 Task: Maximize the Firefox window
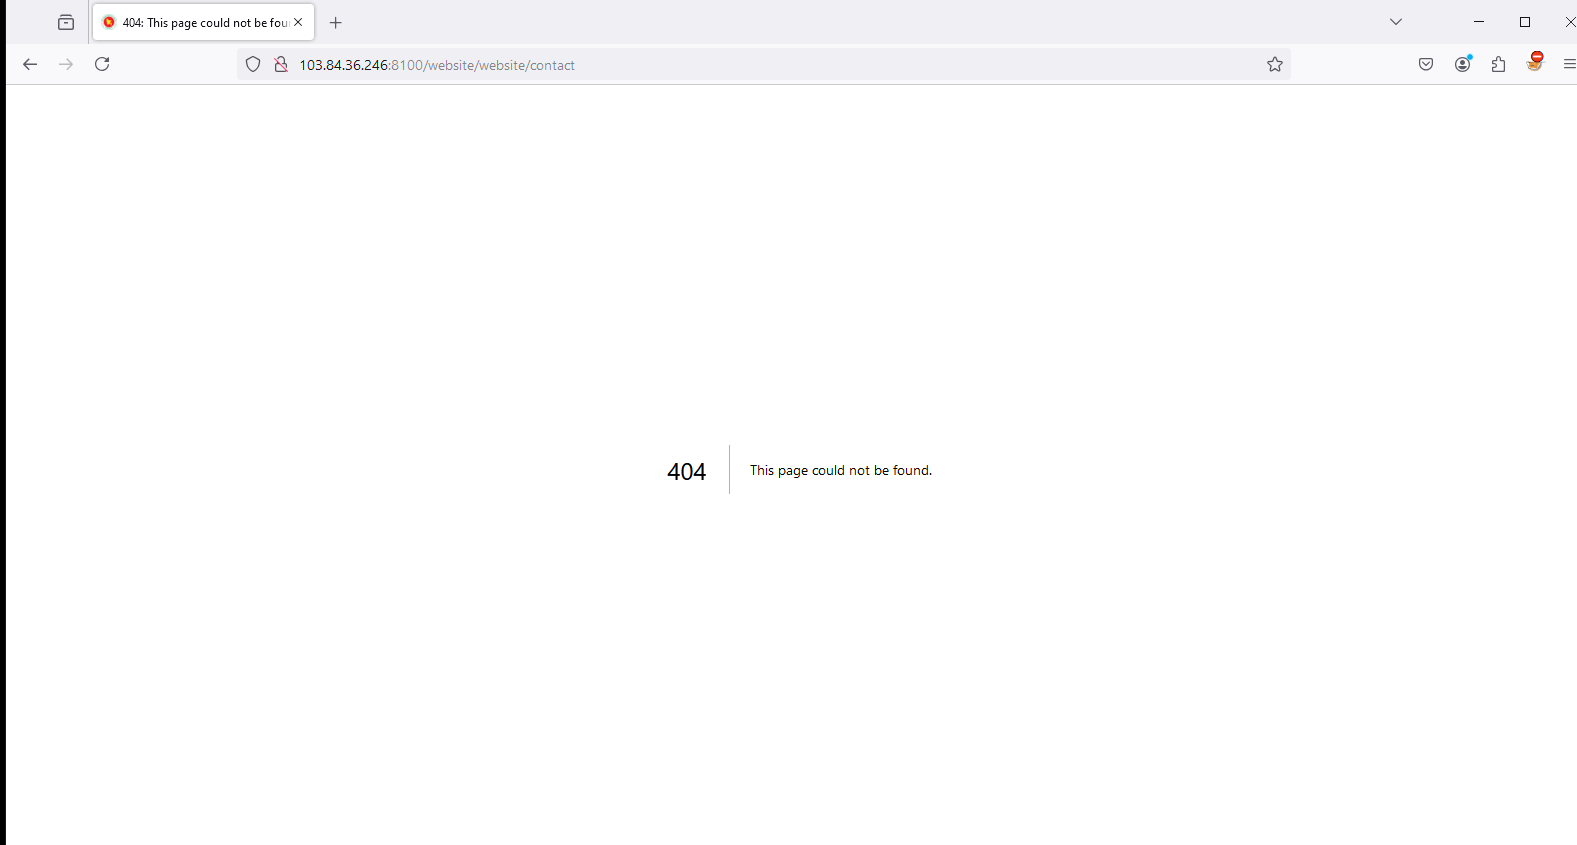pos(1525,21)
